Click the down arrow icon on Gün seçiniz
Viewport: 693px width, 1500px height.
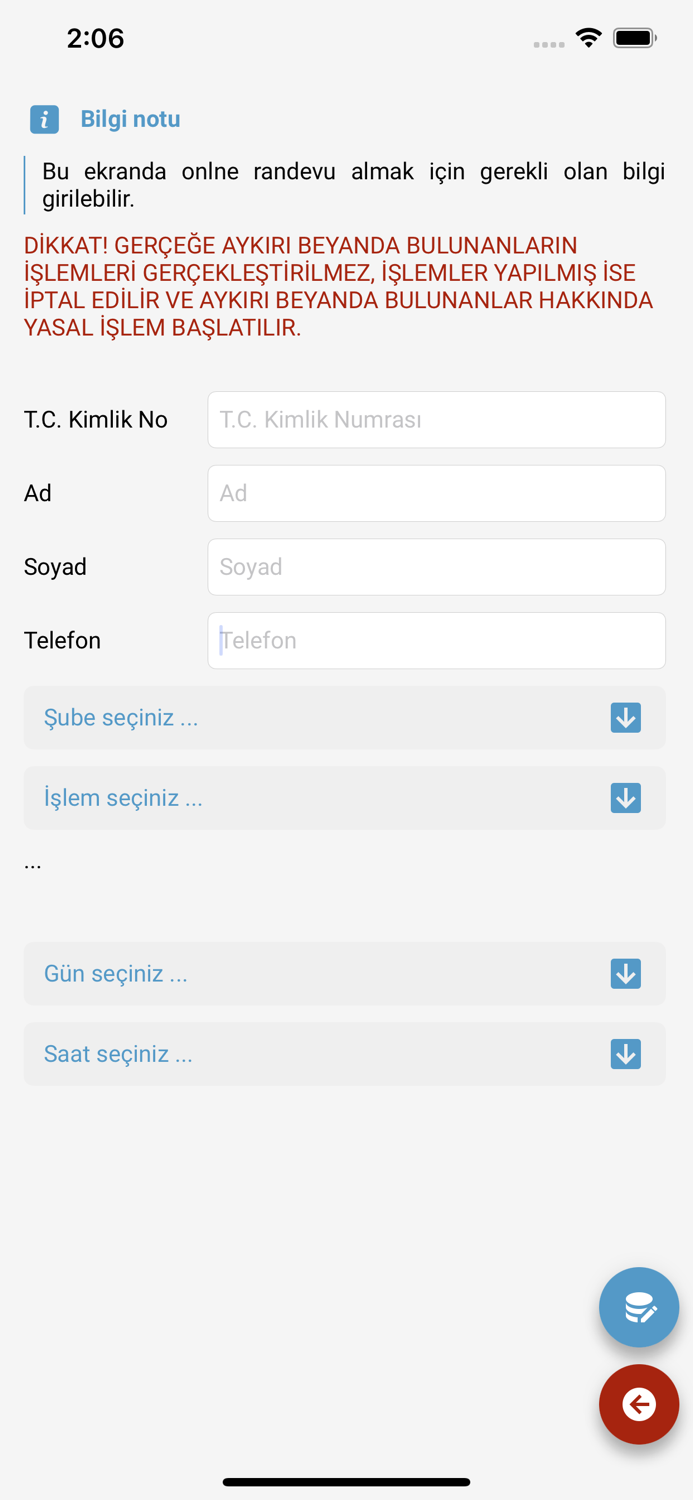[625, 973]
